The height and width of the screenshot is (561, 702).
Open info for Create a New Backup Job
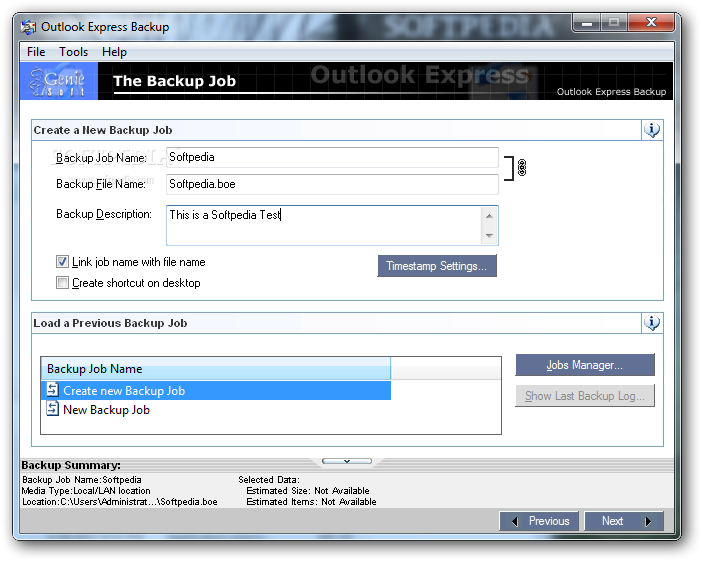click(x=652, y=130)
